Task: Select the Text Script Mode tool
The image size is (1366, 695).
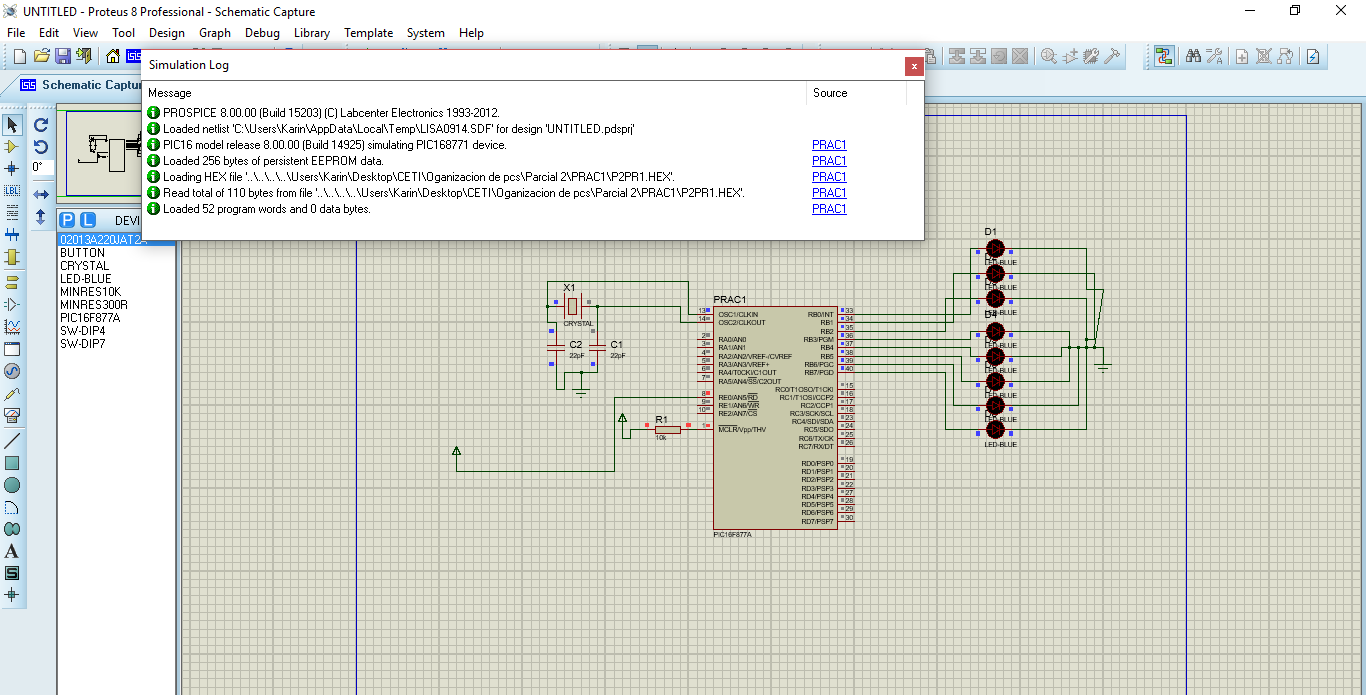Action: (12, 212)
